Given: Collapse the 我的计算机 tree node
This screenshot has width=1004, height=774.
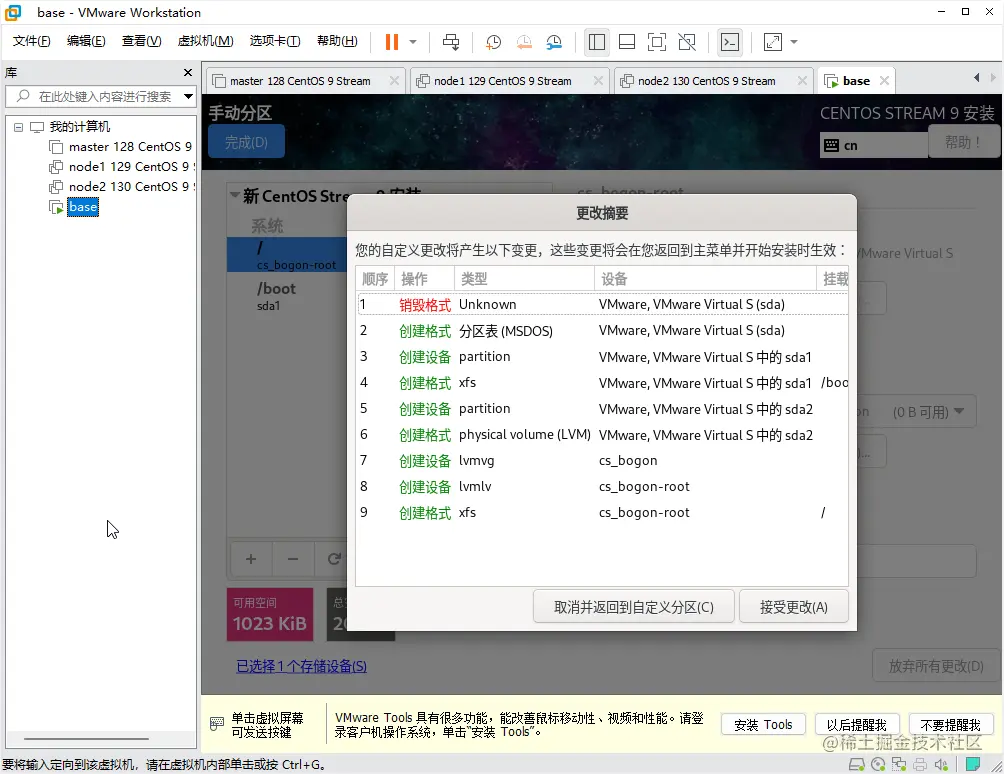Looking at the screenshot, I should tap(19, 127).
